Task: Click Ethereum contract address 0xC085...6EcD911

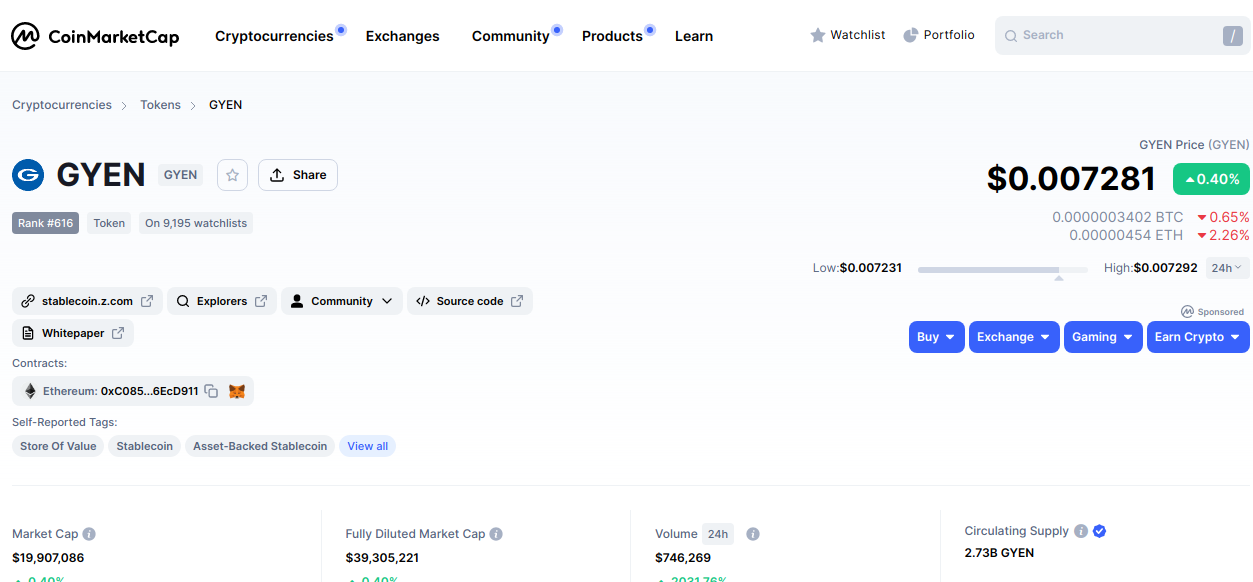Action: pos(149,391)
